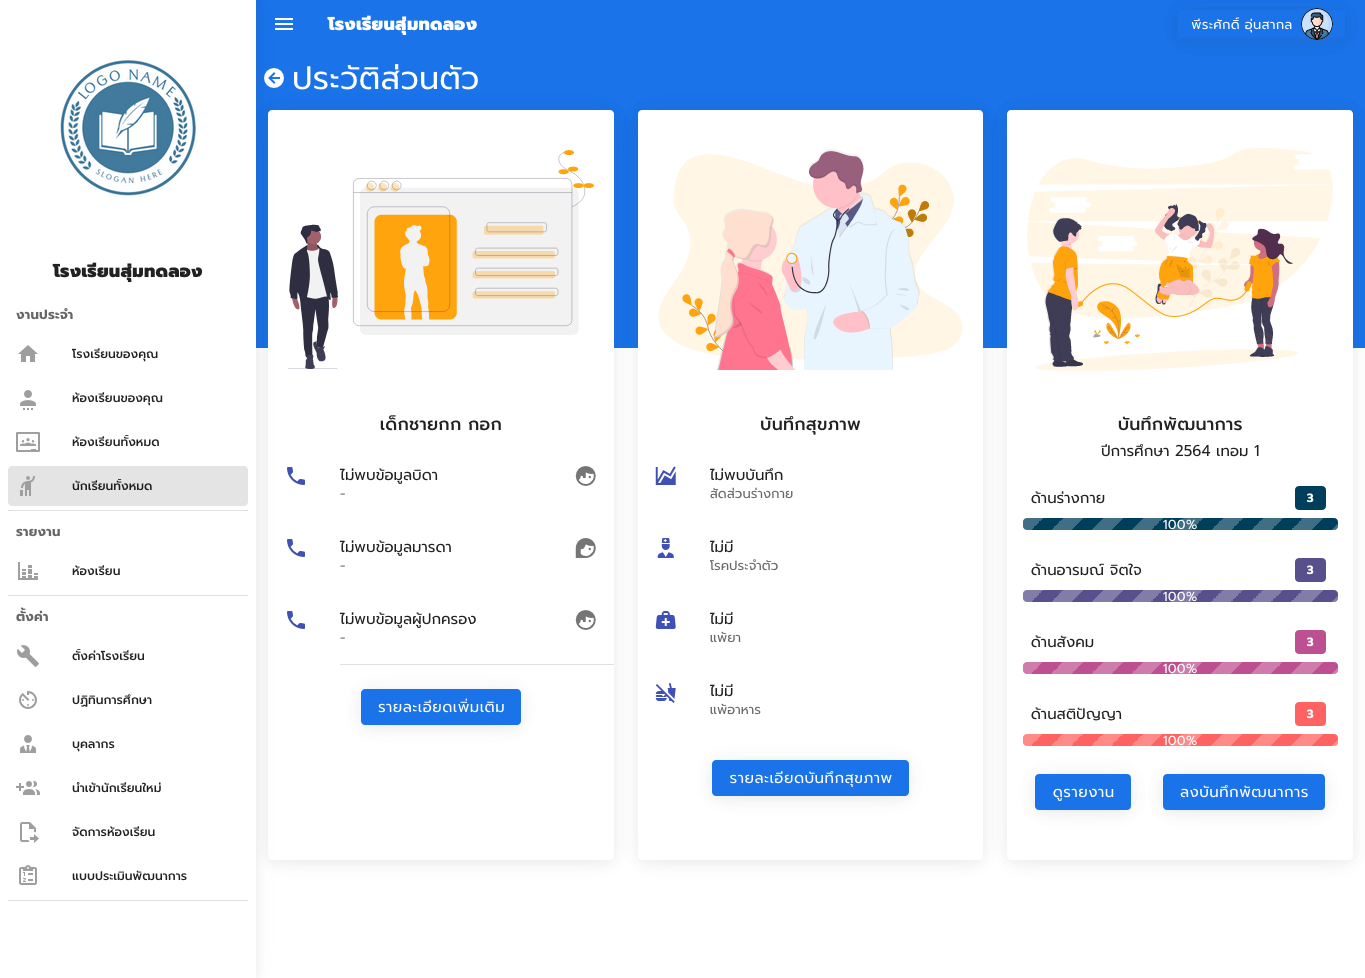Click phone icon for ไม่พบข้อมูลบิดา
The height and width of the screenshot is (978, 1365).
click(296, 476)
